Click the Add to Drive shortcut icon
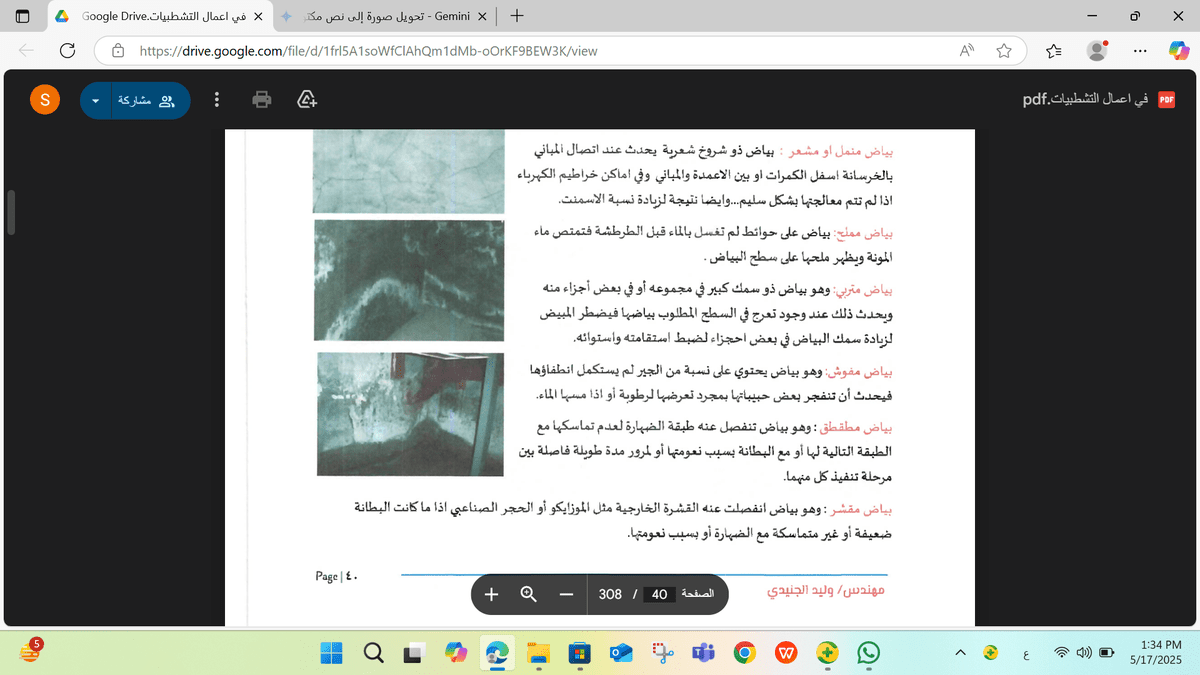The image size is (1200, 675). click(308, 100)
